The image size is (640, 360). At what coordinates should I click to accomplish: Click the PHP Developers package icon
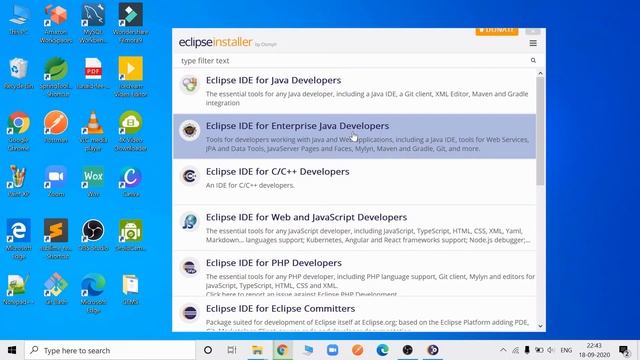pos(189,267)
